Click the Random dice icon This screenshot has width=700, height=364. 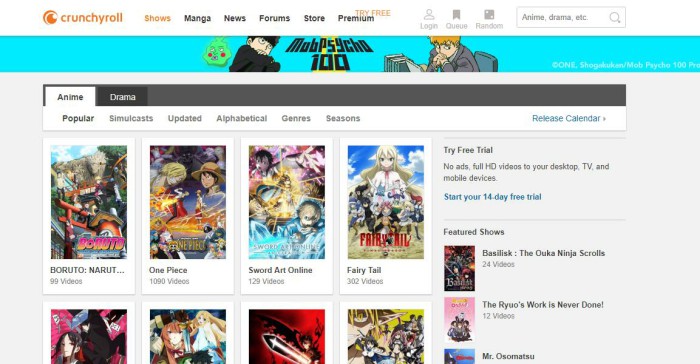click(x=489, y=15)
